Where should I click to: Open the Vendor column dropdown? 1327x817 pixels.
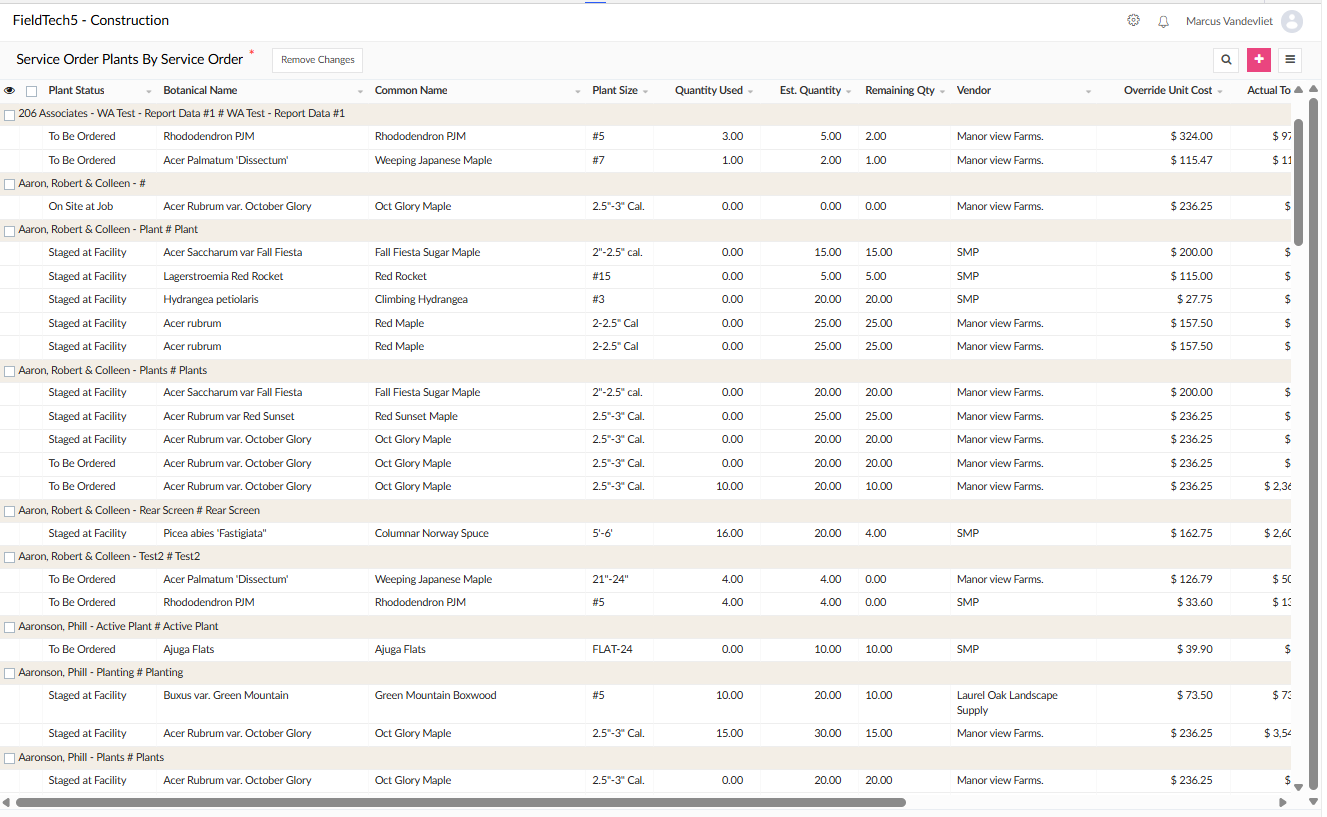1089,92
